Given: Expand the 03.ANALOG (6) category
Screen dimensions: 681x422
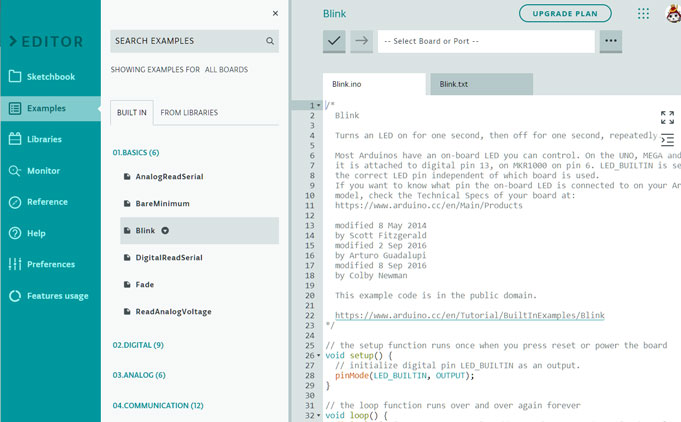Looking at the screenshot, I should [139, 375].
